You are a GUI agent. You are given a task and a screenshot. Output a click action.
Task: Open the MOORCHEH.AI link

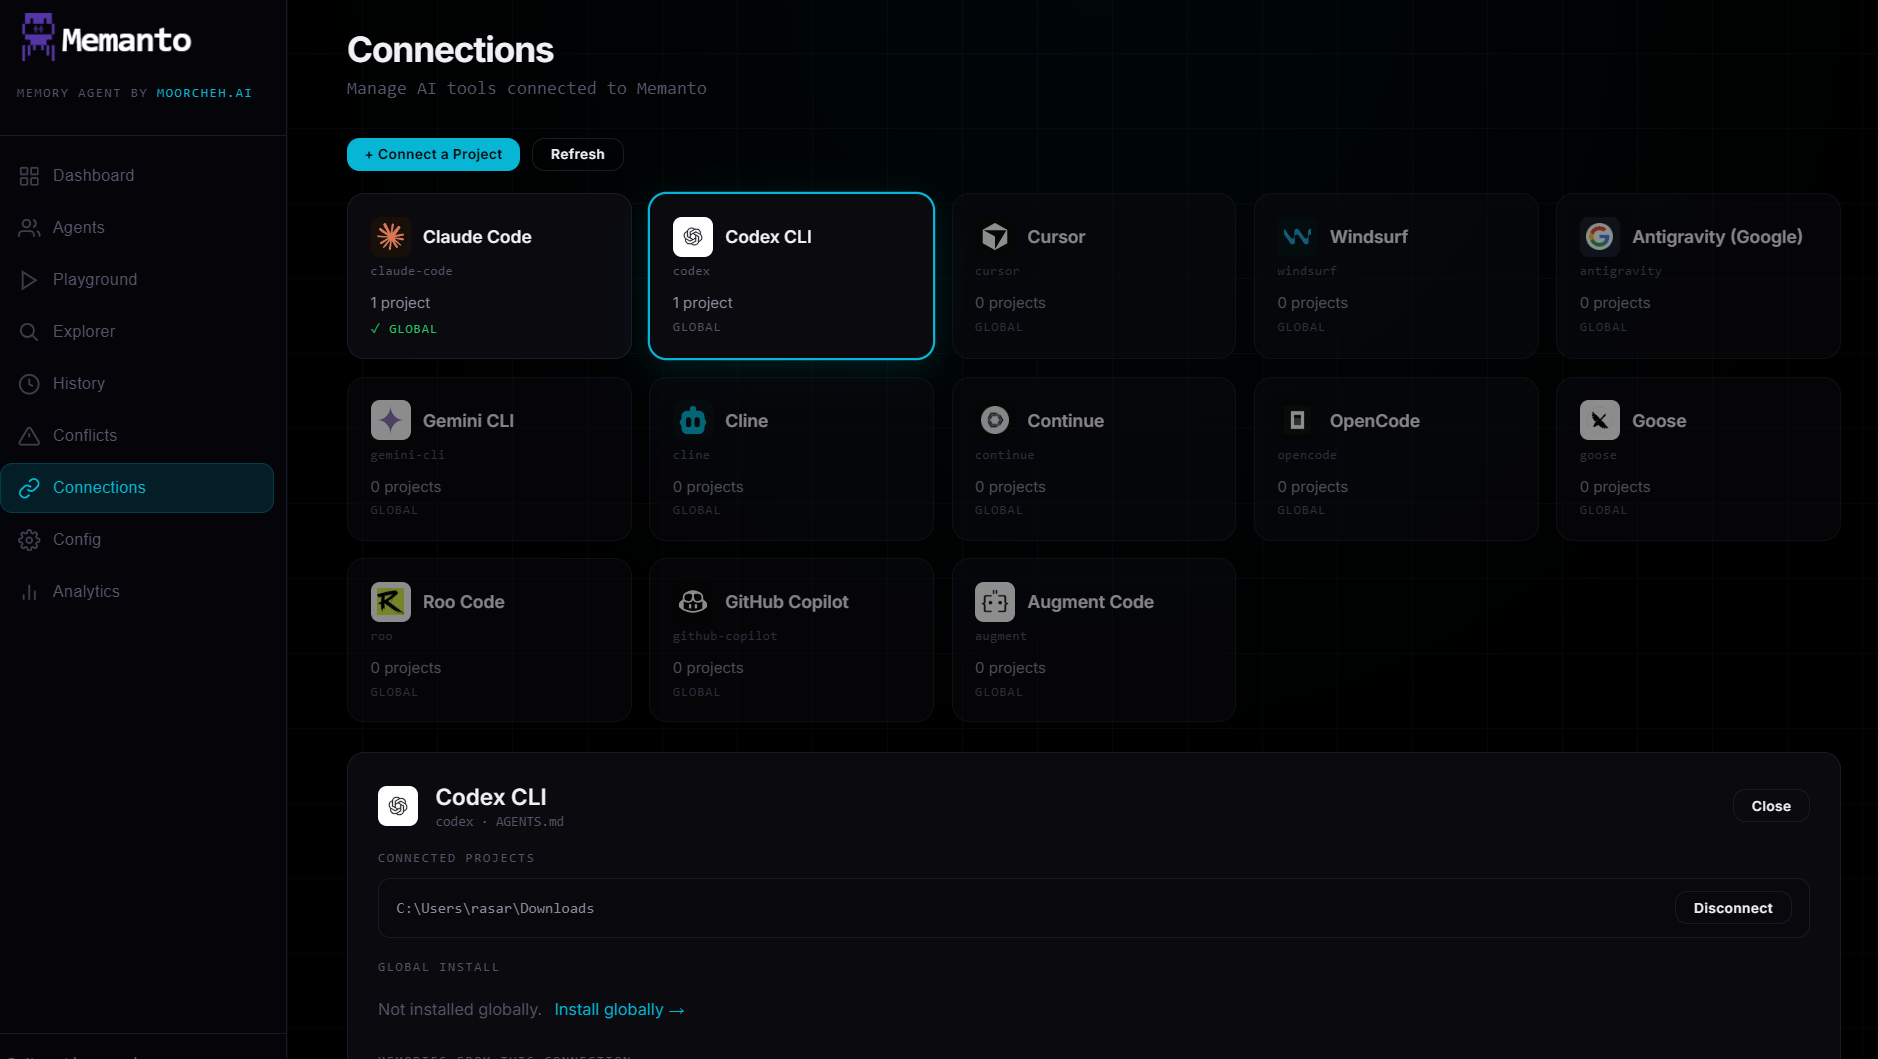point(204,93)
